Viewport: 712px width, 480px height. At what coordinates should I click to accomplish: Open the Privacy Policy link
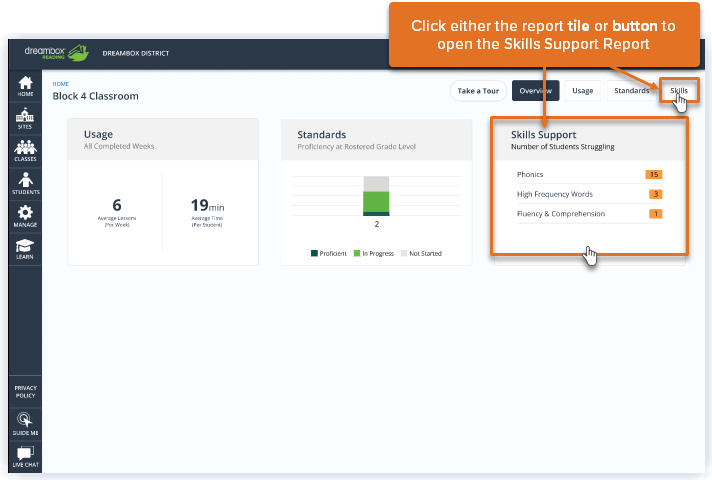[x=25, y=392]
